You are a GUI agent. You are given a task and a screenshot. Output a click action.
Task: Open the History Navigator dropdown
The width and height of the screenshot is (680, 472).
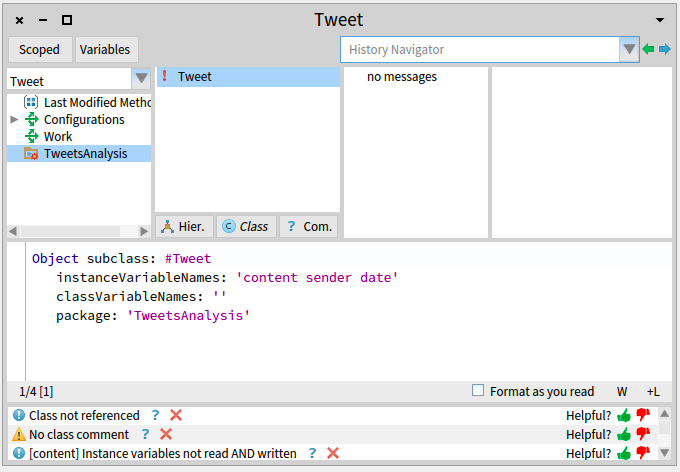click(629, 49)
